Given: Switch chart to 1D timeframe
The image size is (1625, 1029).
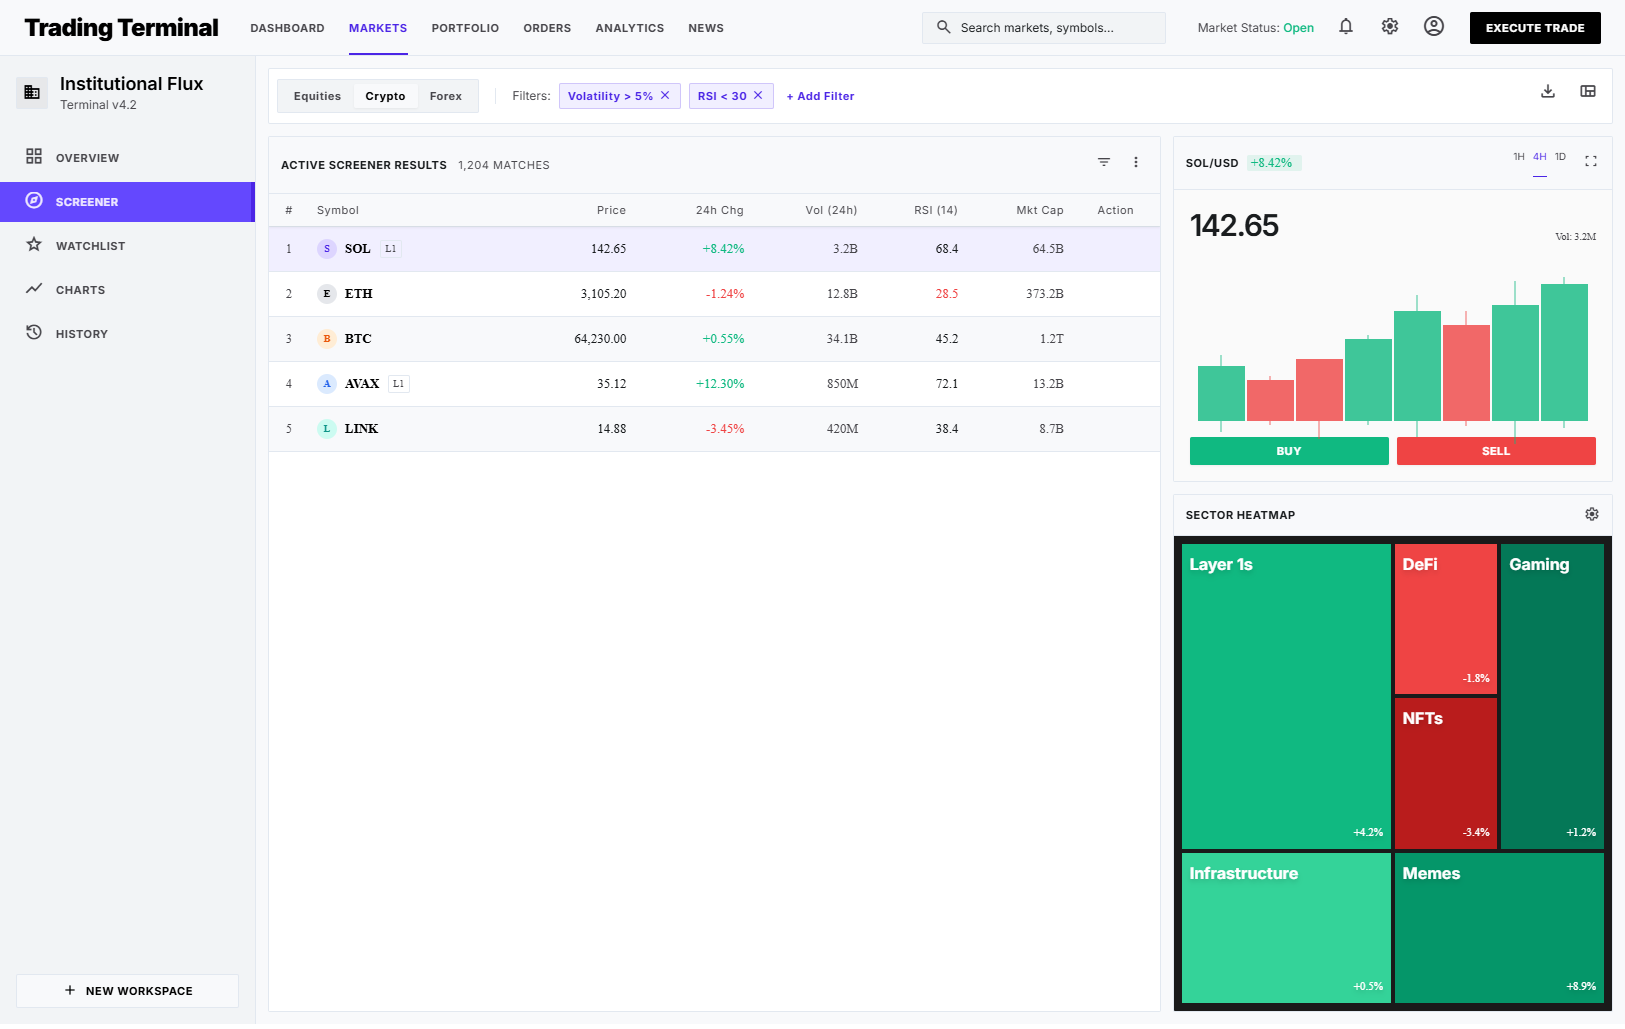Looking at the screenshot, I should point(1560,157).
